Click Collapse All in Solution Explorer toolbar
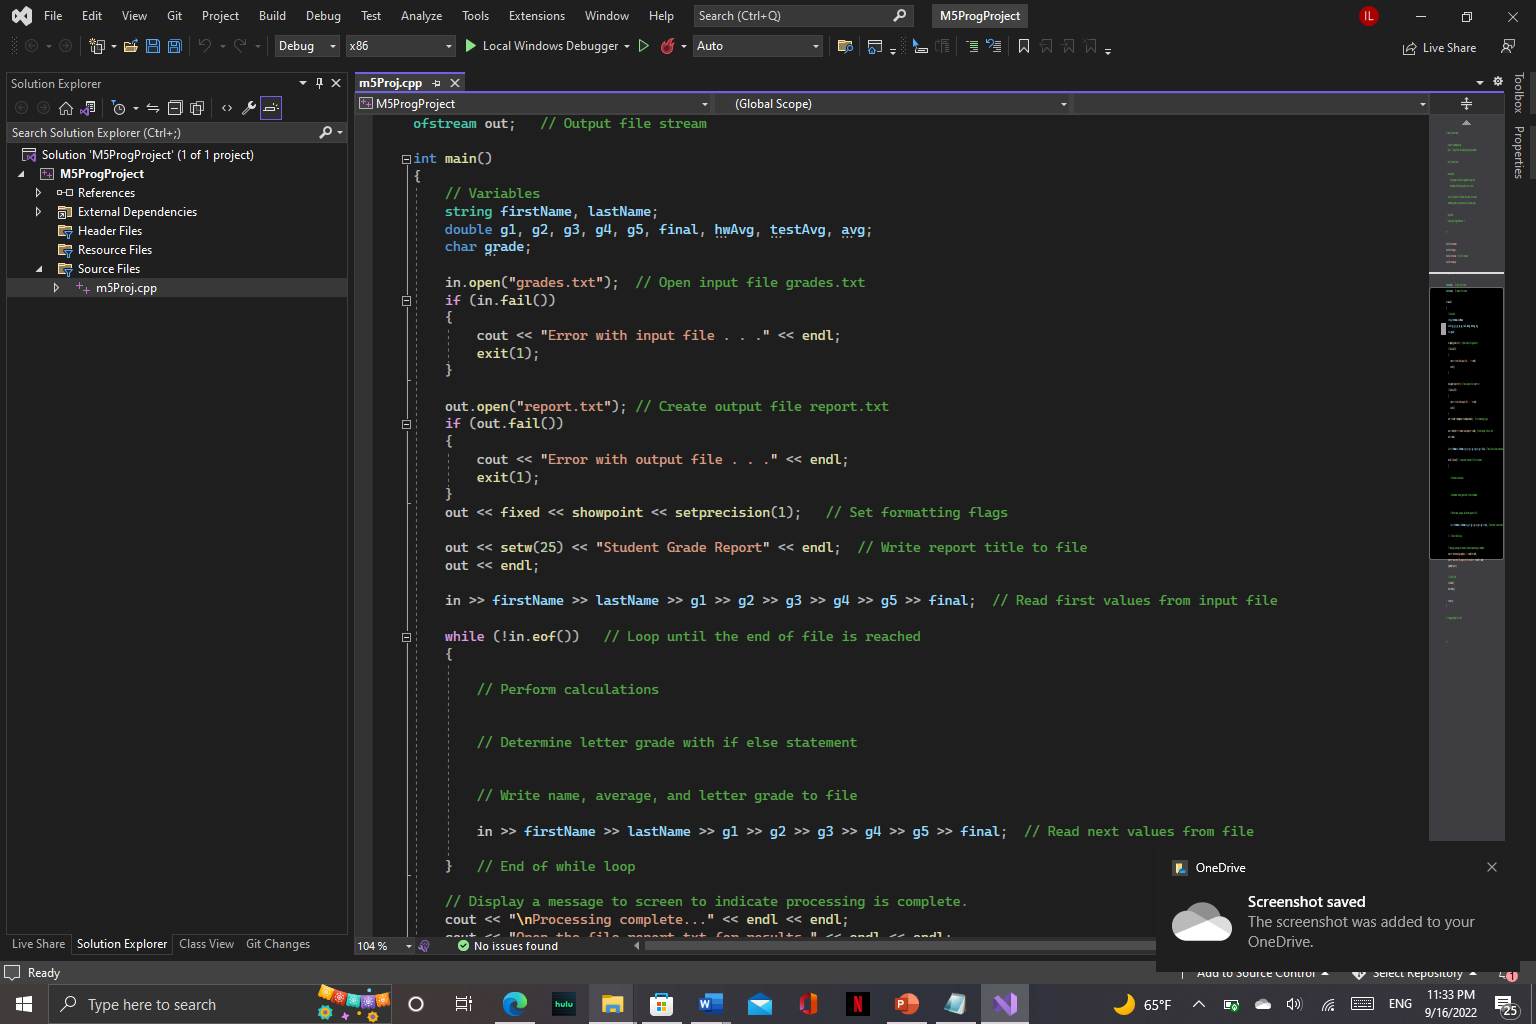Viewport: 1536px width, 1024px height. coord(175,108)
